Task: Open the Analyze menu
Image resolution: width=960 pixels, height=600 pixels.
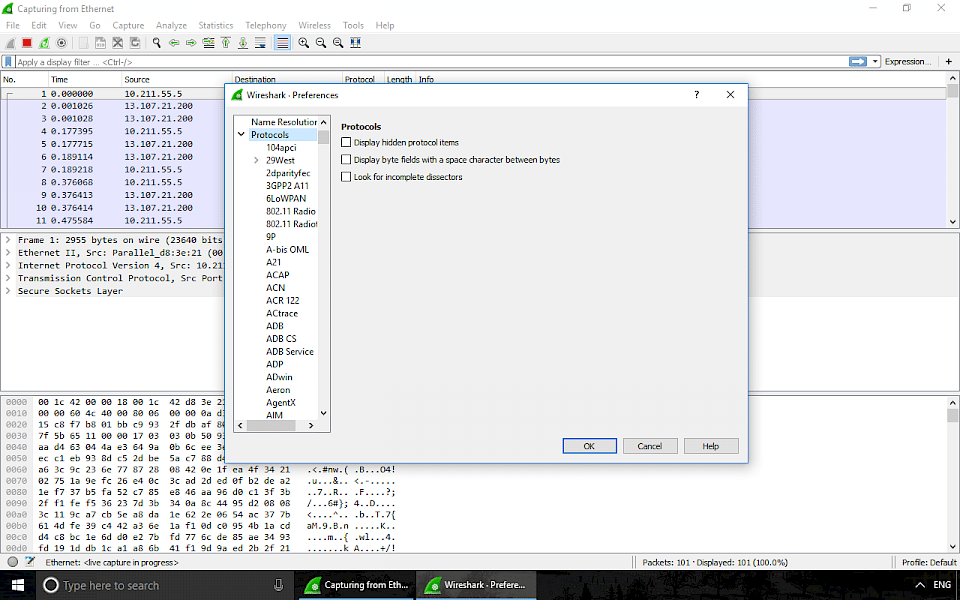Action: tap(171, 25)
